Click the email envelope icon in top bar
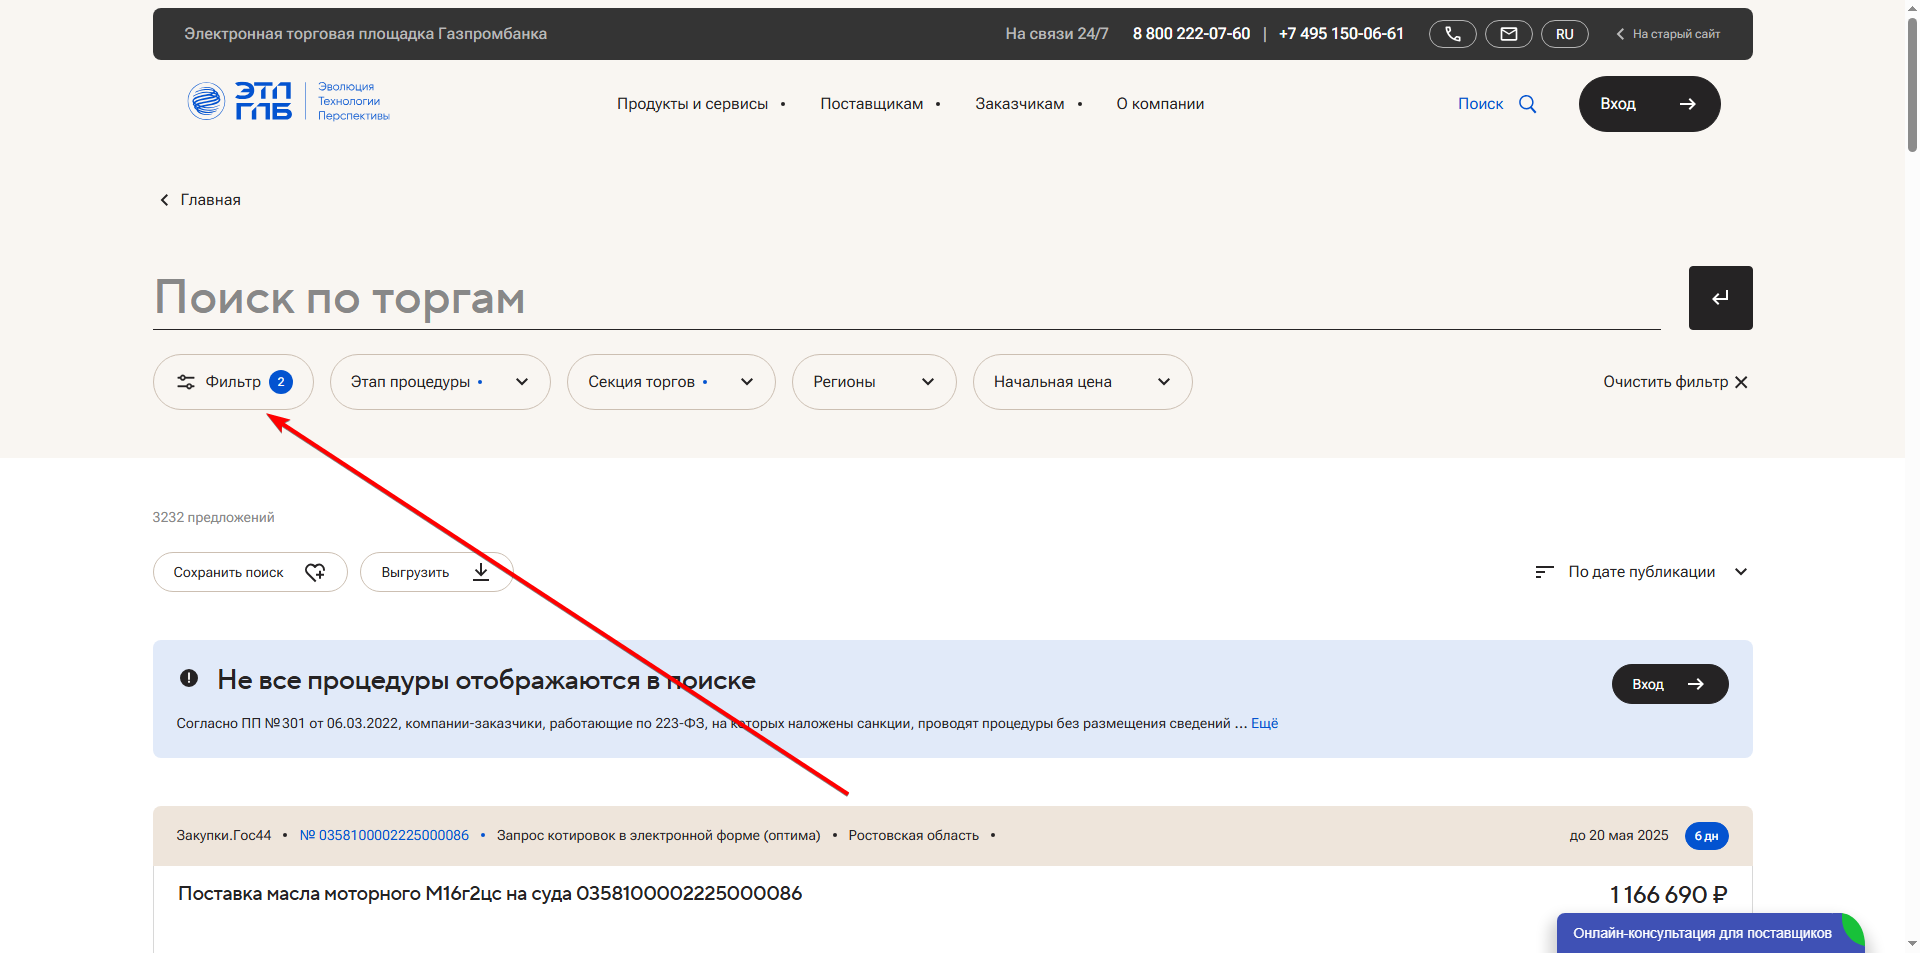The height and width of the screenshot is (953, 1920). 1508,34
